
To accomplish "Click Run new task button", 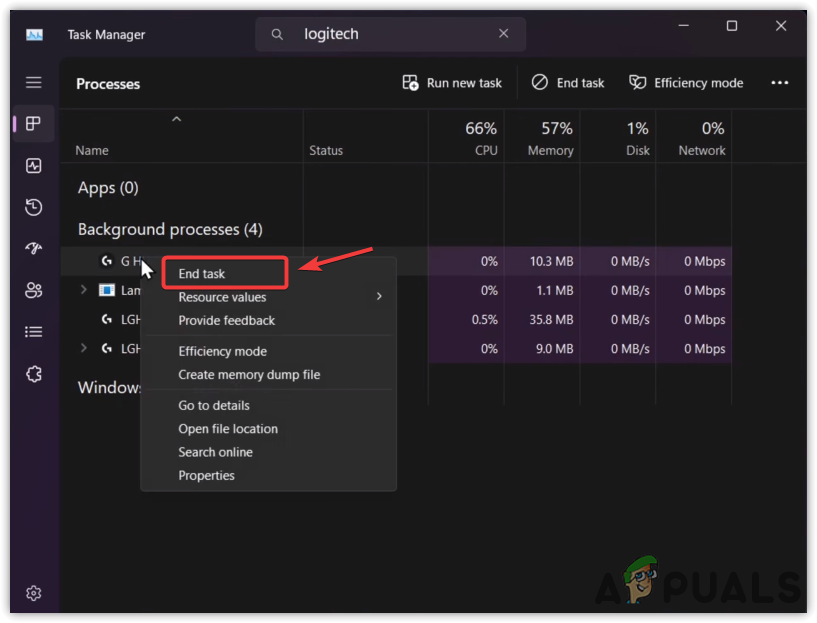I will point(452,83).
